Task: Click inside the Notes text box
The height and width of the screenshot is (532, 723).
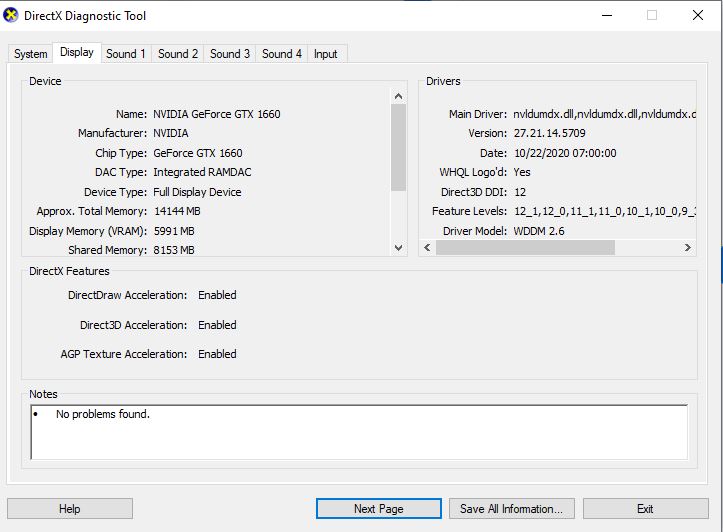Action: point(359,432)
